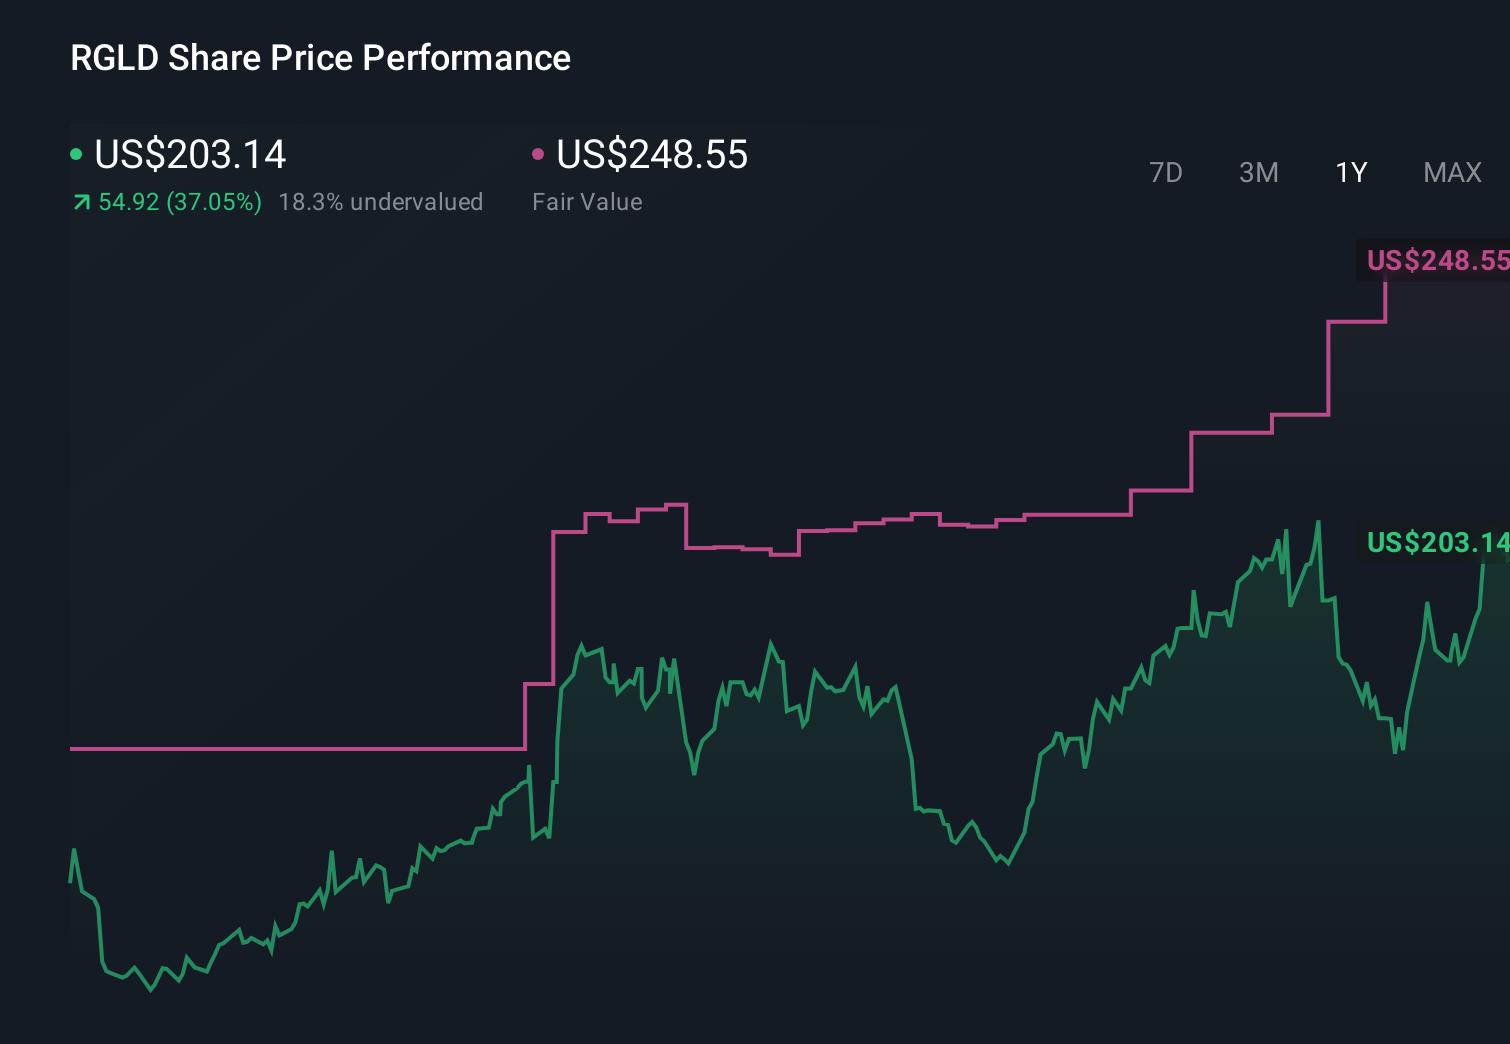Click the pink dot next to US$248.55
1510x1044 pixels.
540,153
